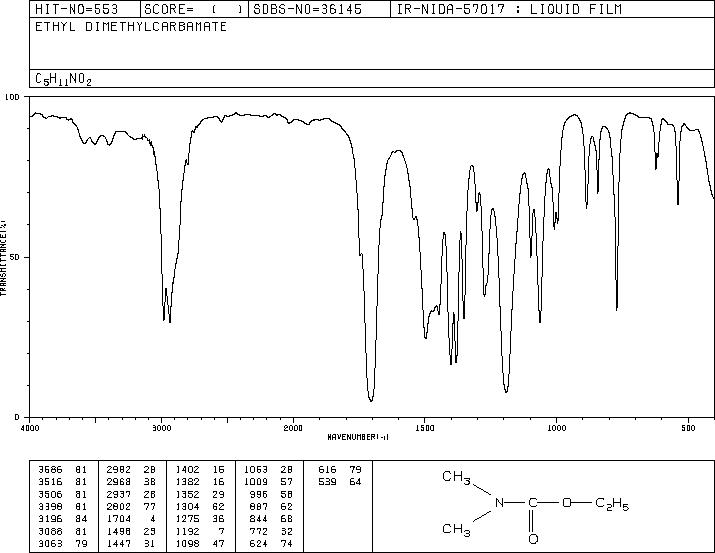Click the ester O atom beside C2H5
Viewport: 715px width, 553px height.
[567, 503]
